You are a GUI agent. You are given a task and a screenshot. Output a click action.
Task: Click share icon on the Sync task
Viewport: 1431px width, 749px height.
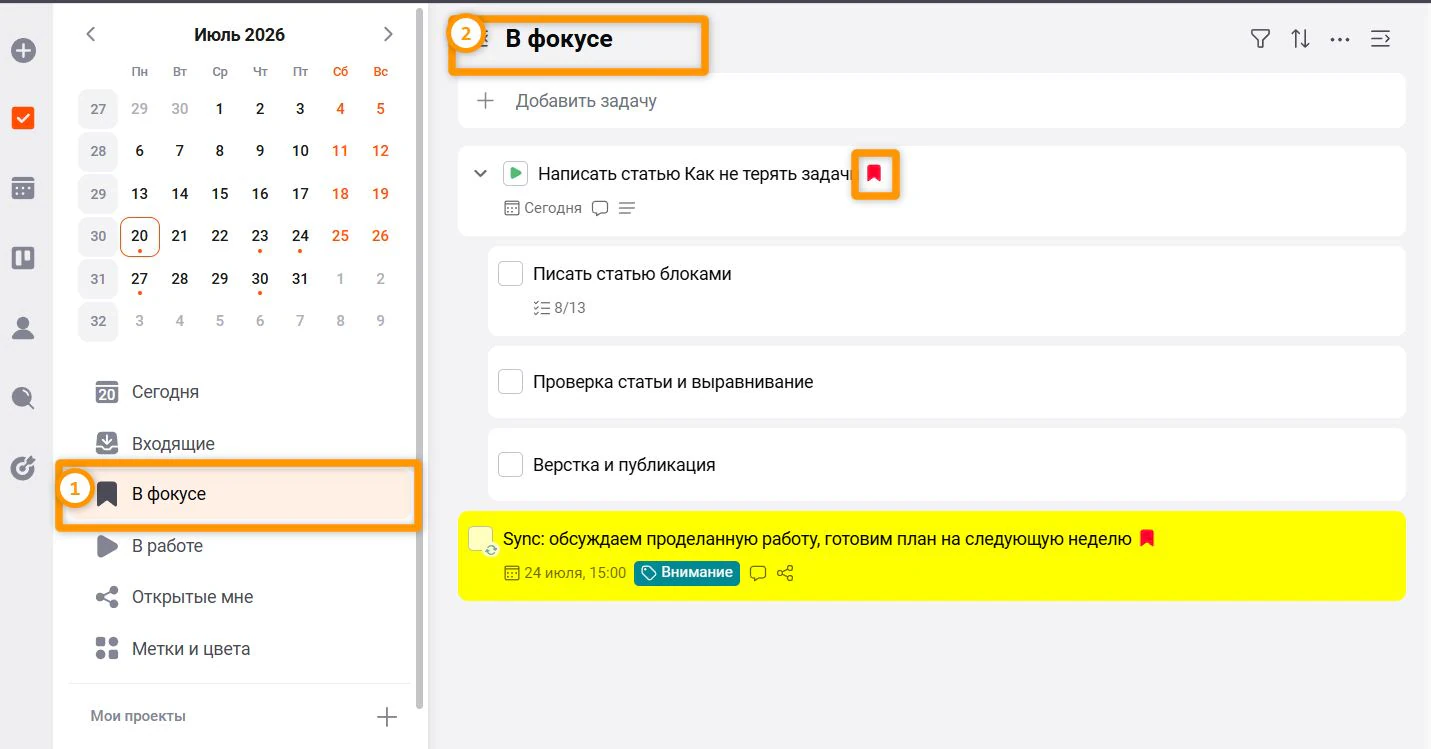(785, 573)
